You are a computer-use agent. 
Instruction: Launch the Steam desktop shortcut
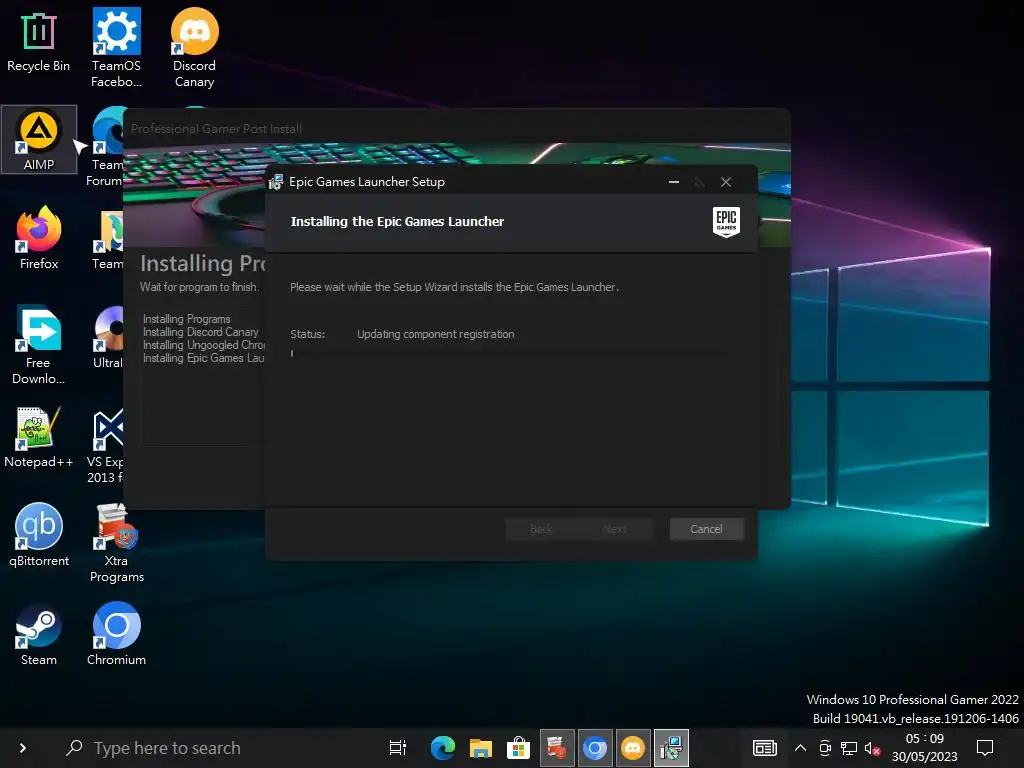[x=39, y=635]
